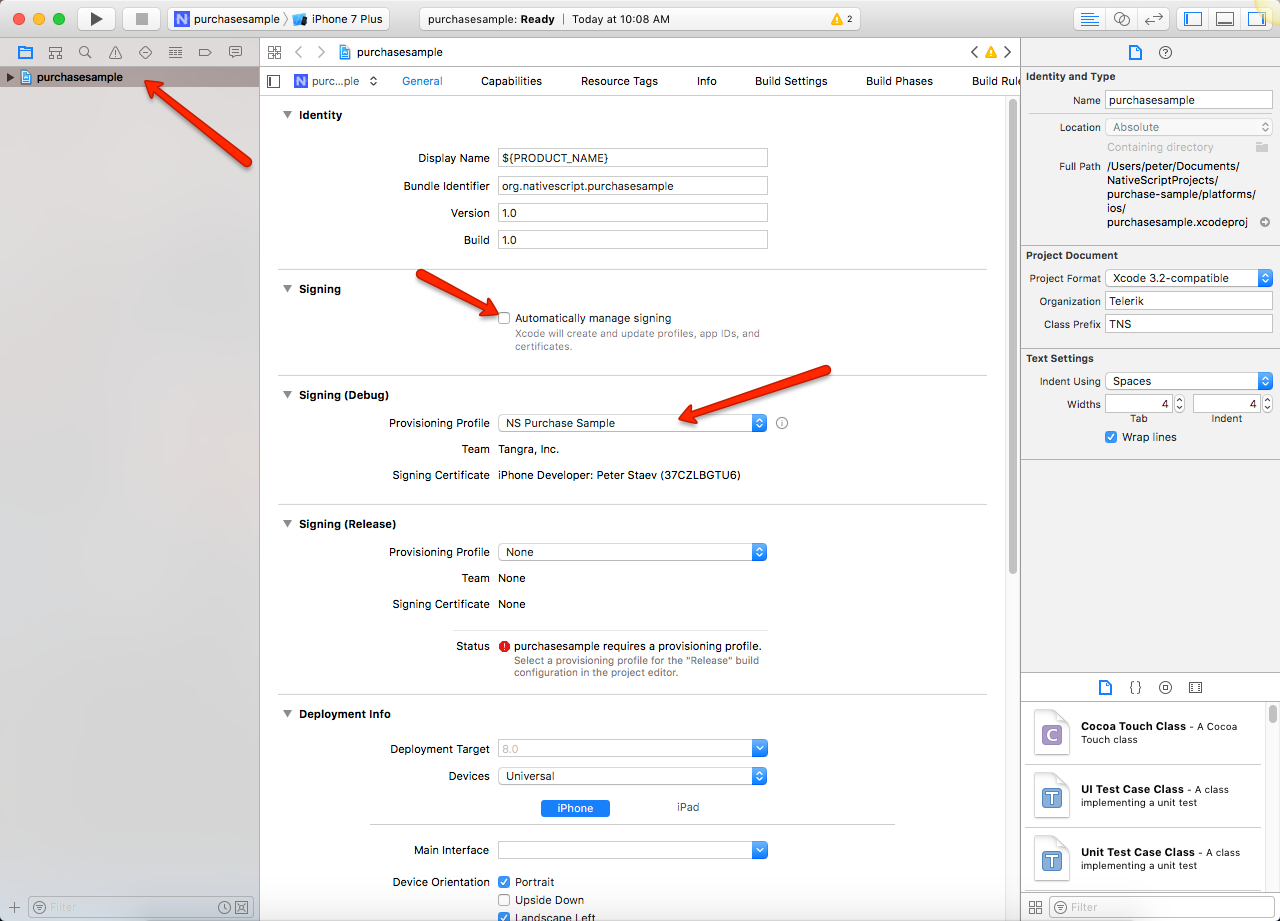Show the file inspector
Screen dimensions: 1280x921
point(1135,52)
